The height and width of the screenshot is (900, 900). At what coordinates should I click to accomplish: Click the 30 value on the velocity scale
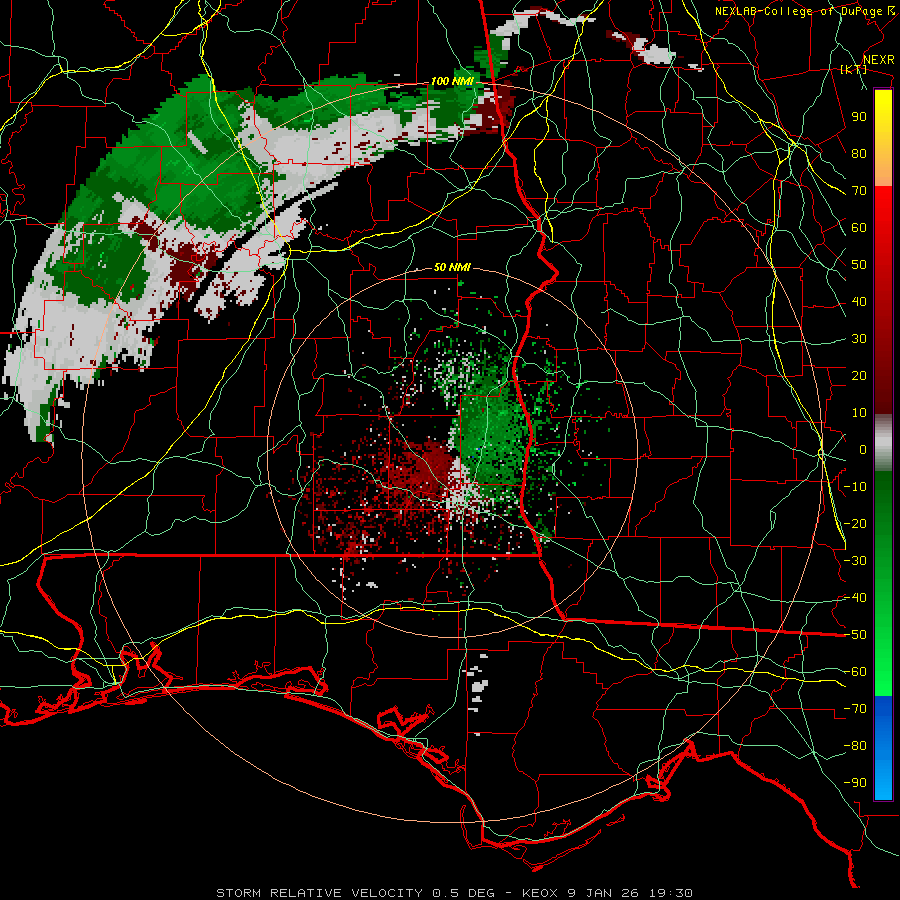point(859,339)
